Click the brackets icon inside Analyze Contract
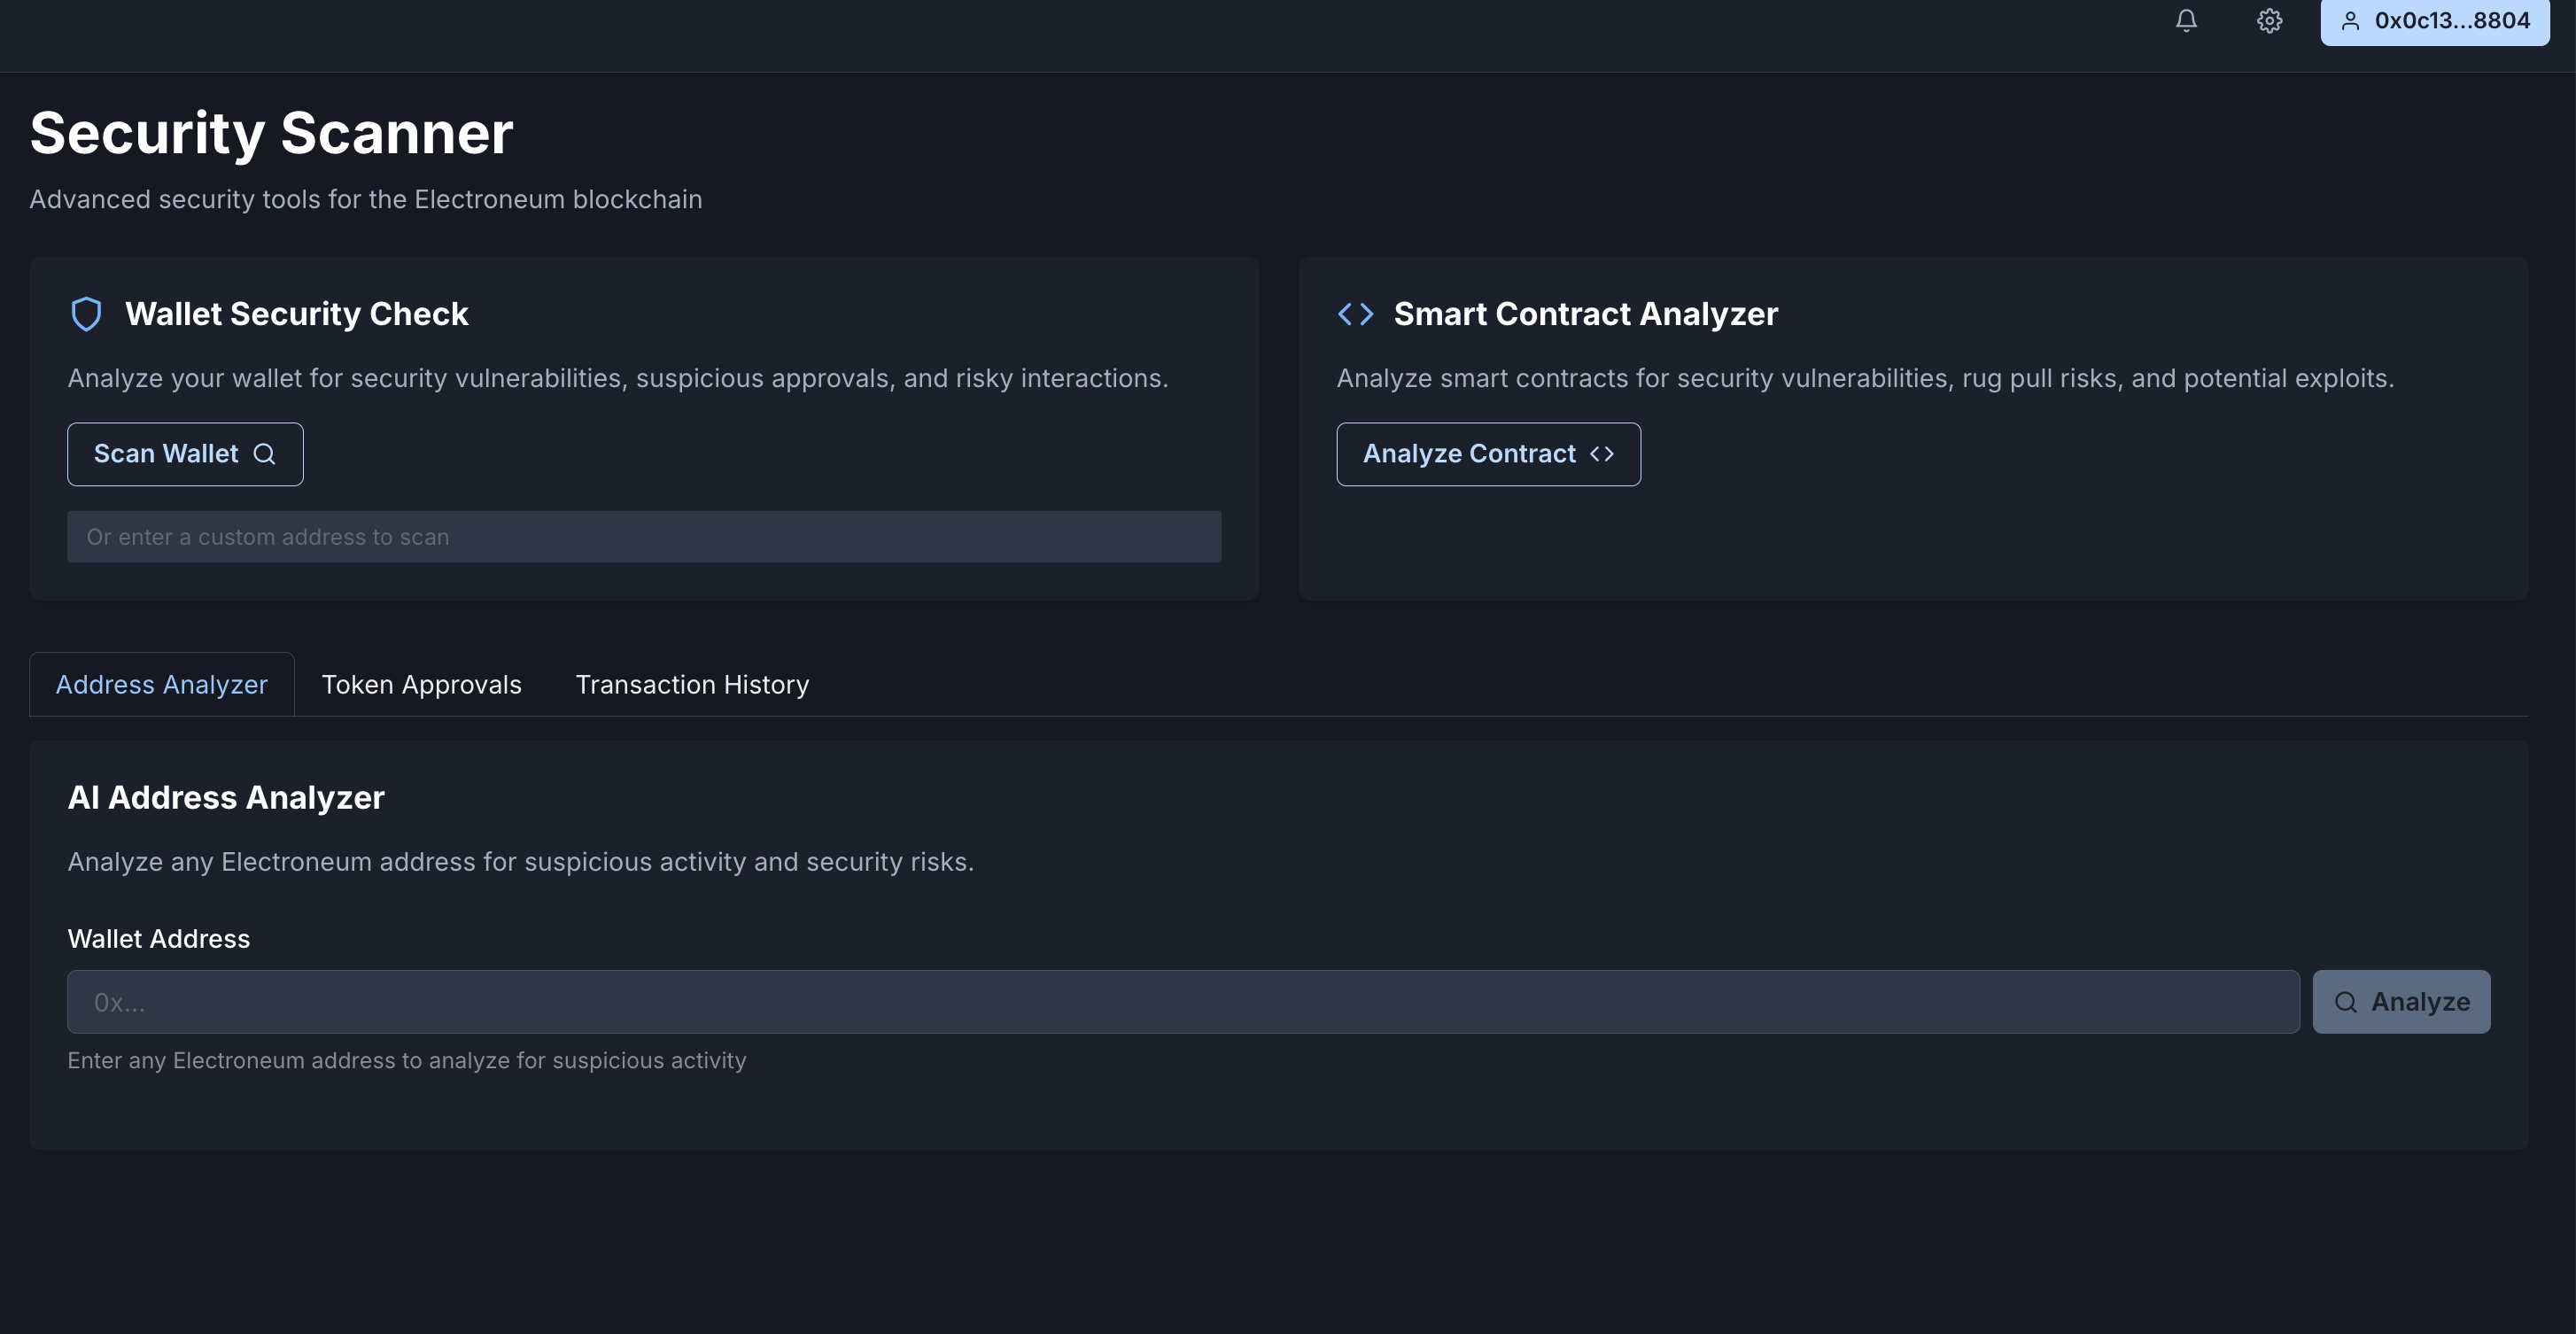 click(1601, 454)
